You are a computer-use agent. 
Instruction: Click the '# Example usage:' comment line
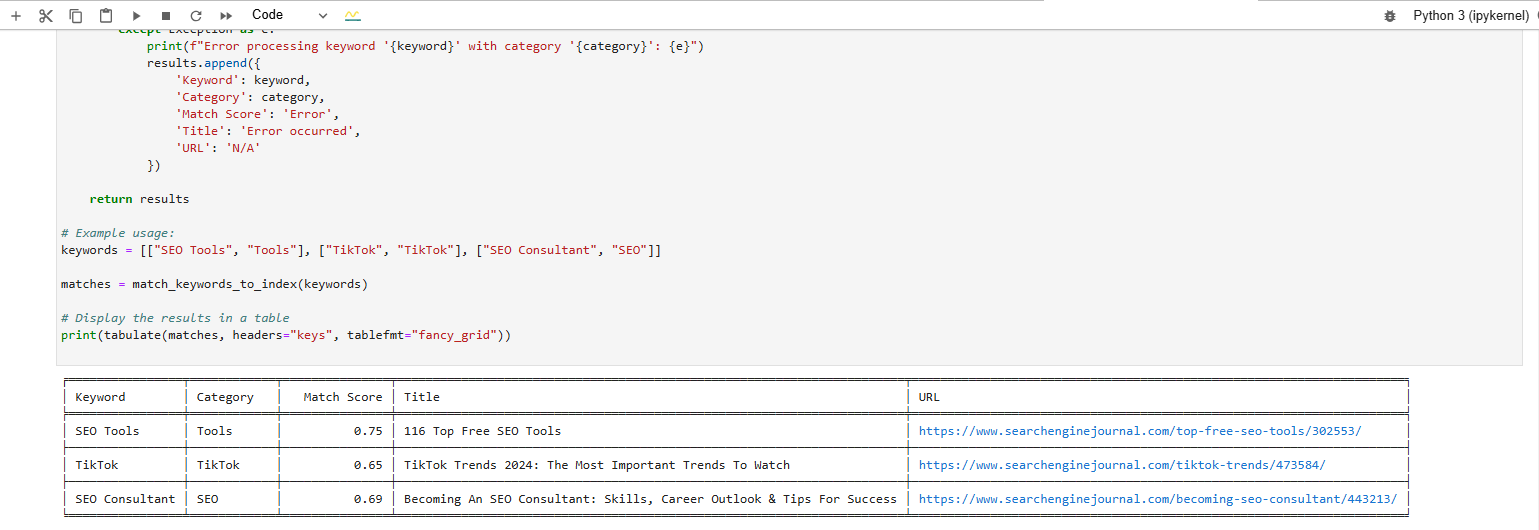(x=118, y=233)
